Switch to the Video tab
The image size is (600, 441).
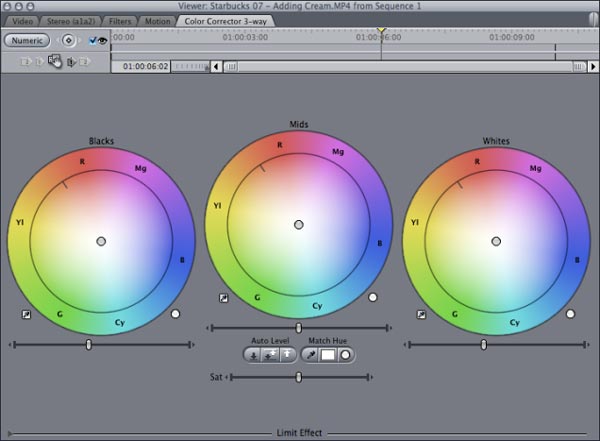click(x=22, y=21)
